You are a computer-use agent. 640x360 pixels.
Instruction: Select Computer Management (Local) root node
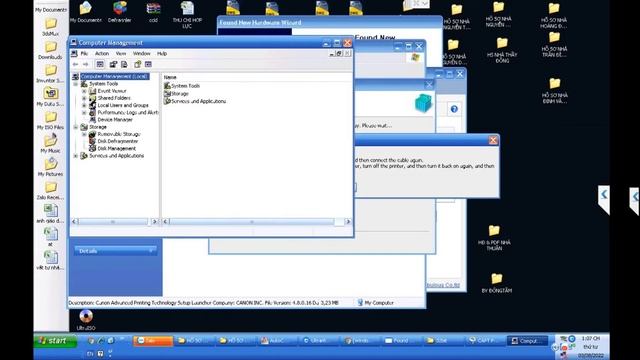click(115, 76)
